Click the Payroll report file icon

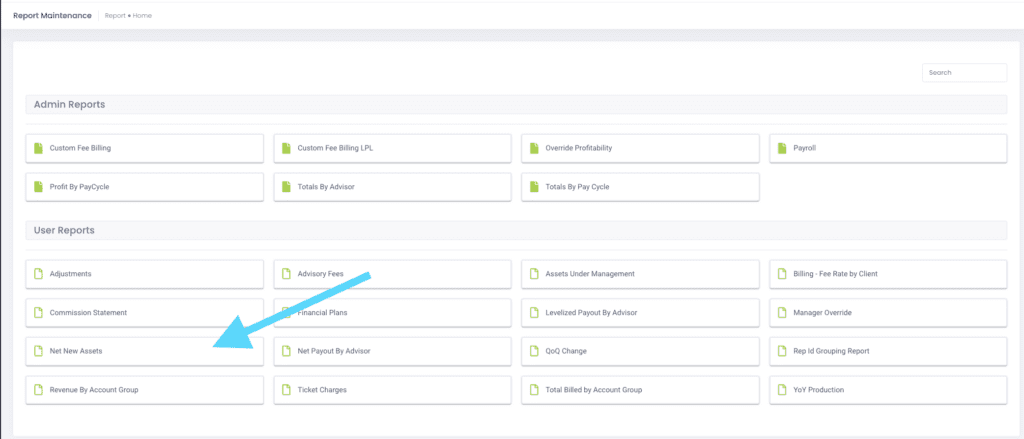tap(782, 148)
